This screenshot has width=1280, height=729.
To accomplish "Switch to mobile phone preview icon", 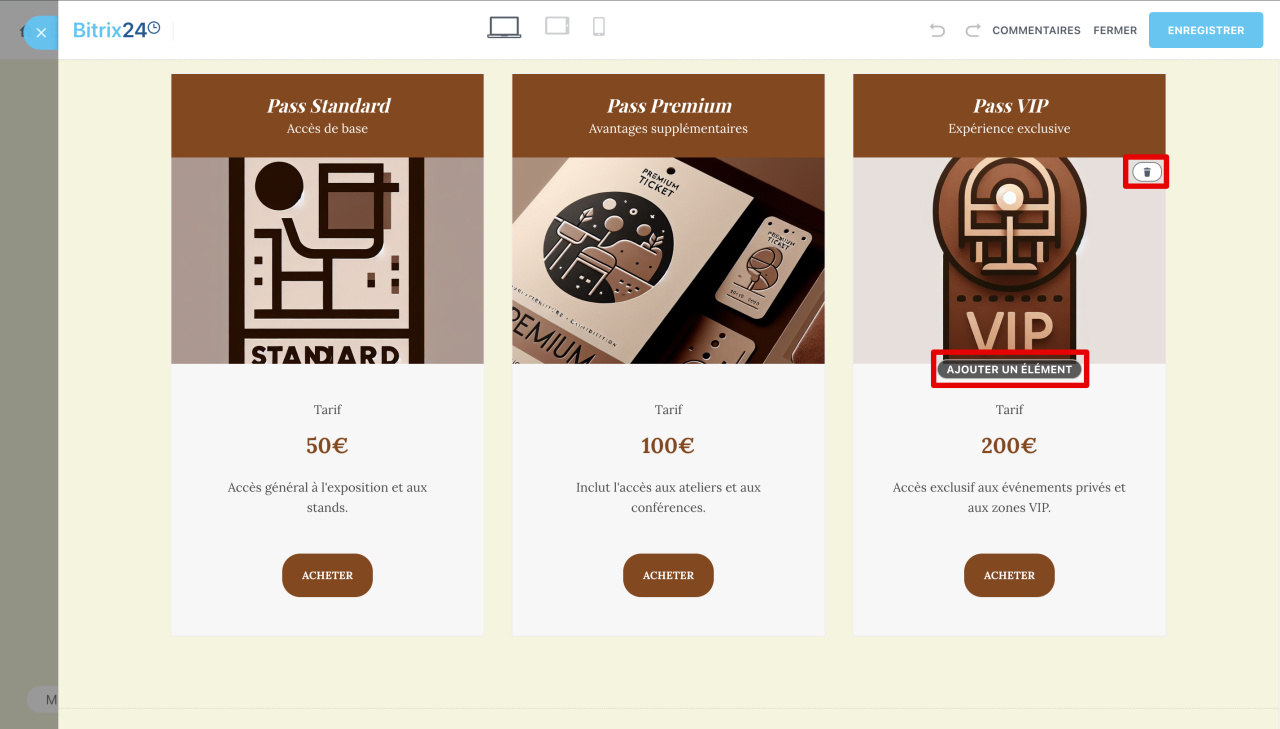I will (x=599, y=27).
